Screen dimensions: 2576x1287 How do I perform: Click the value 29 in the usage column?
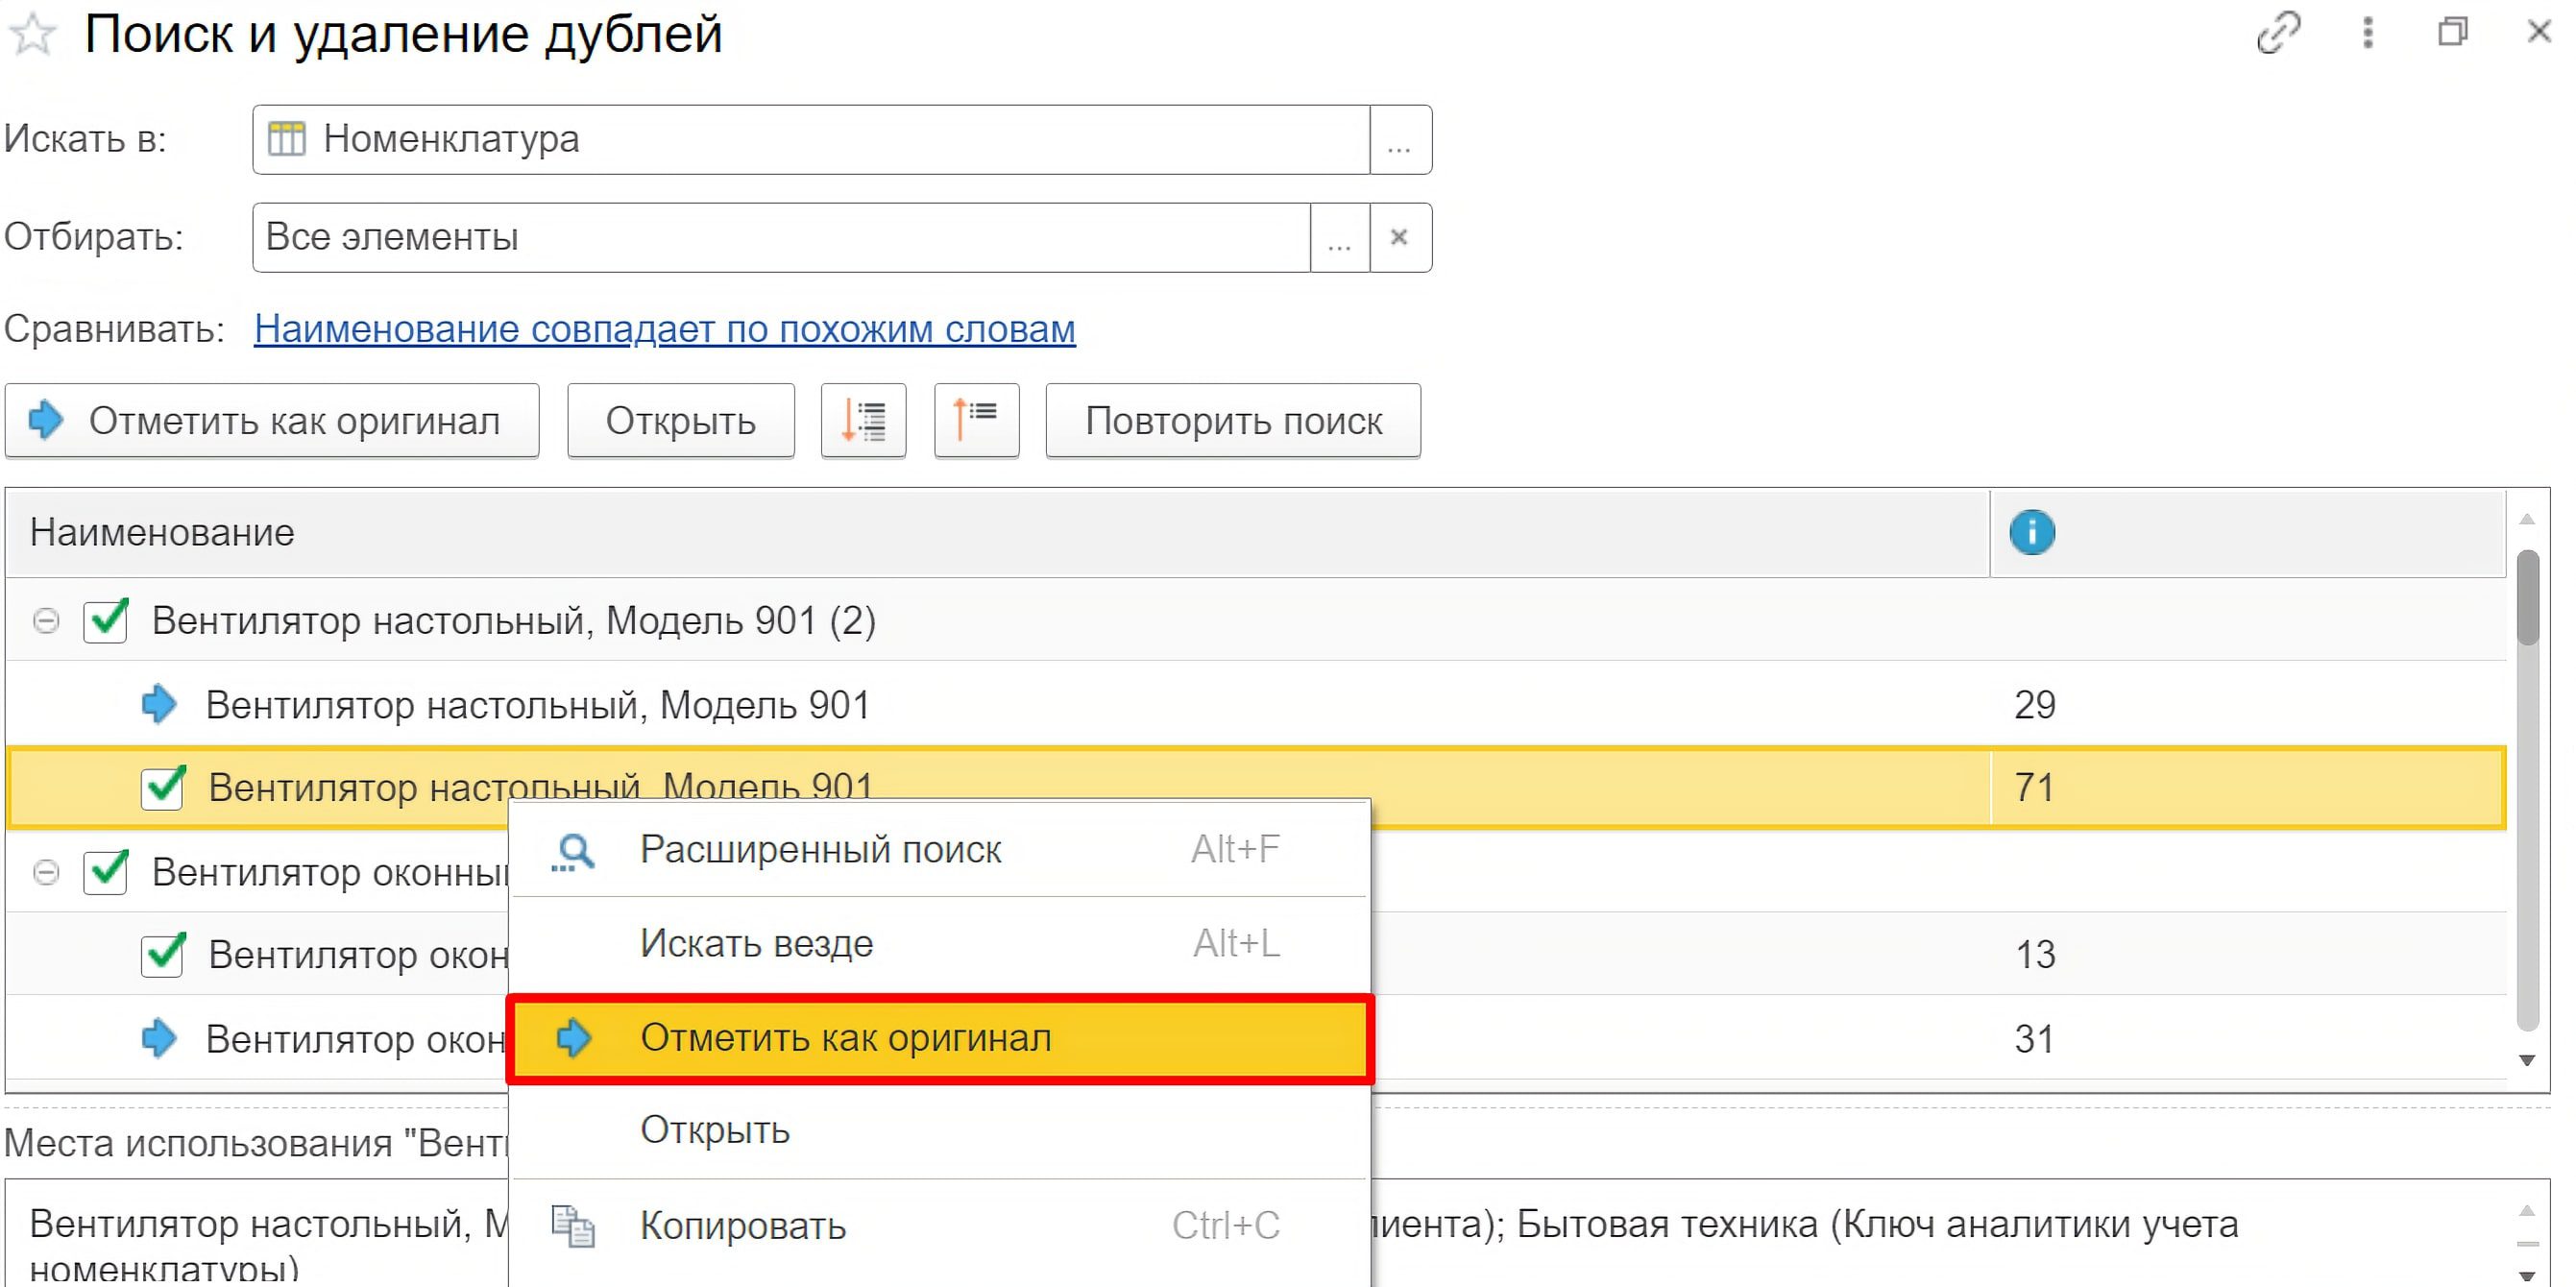pyautogui.click(x=2034, y=705)
